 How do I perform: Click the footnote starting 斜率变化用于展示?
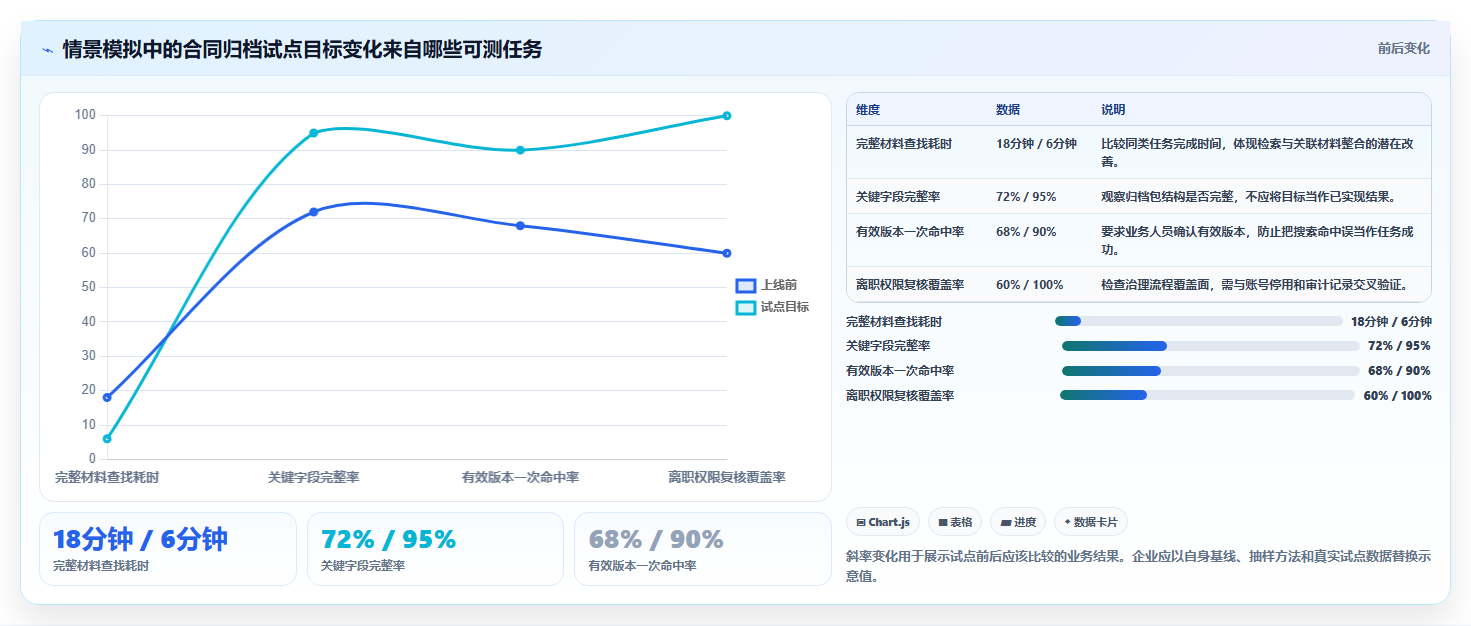coord(1138,566)
